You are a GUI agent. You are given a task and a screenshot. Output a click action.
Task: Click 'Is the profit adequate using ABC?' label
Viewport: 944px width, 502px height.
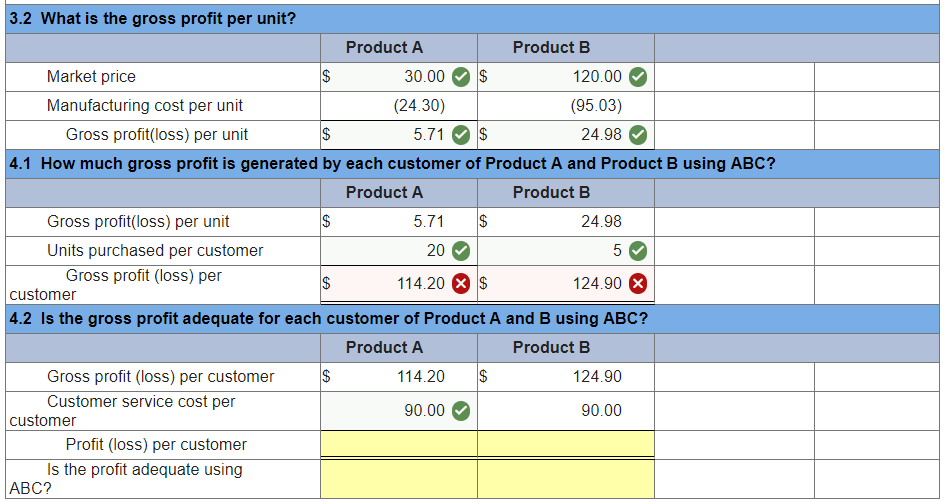pos(126,479)
